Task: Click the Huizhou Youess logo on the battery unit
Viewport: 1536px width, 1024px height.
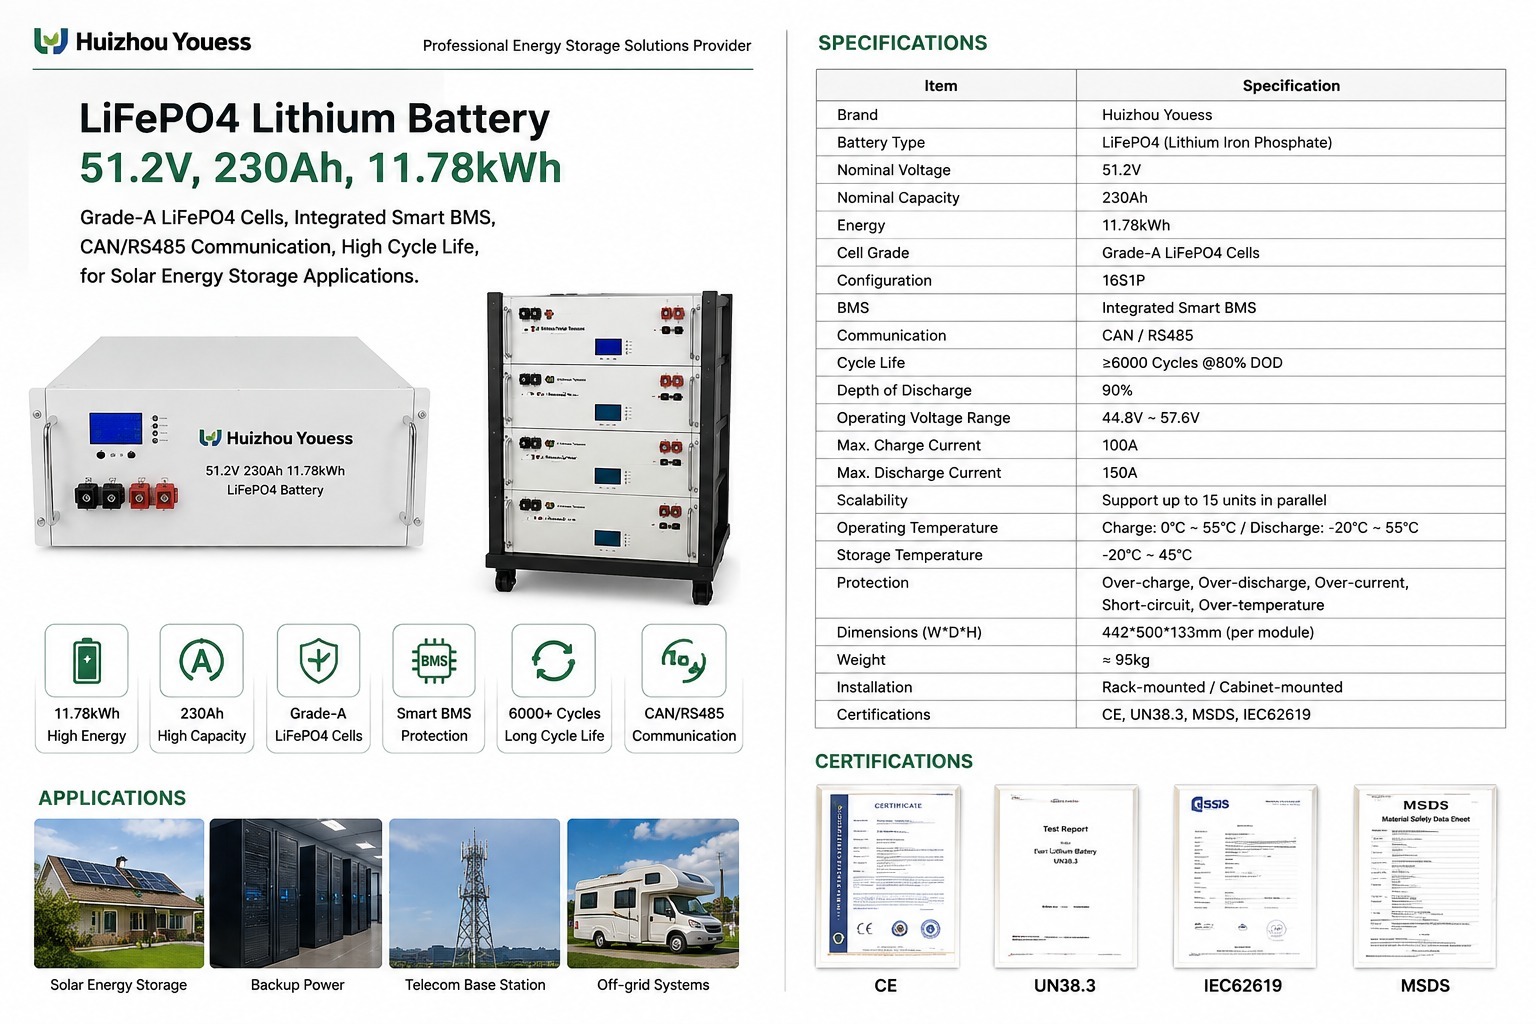Action: pyautogui.click(x=276, y=438)
